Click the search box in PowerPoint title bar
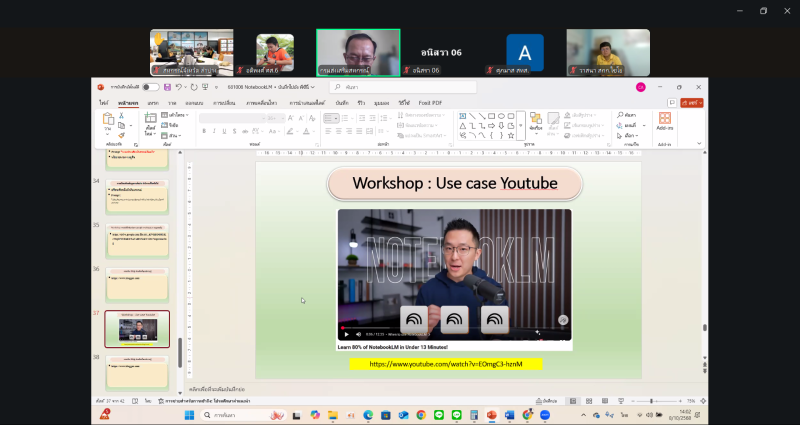 pos(400,87)
